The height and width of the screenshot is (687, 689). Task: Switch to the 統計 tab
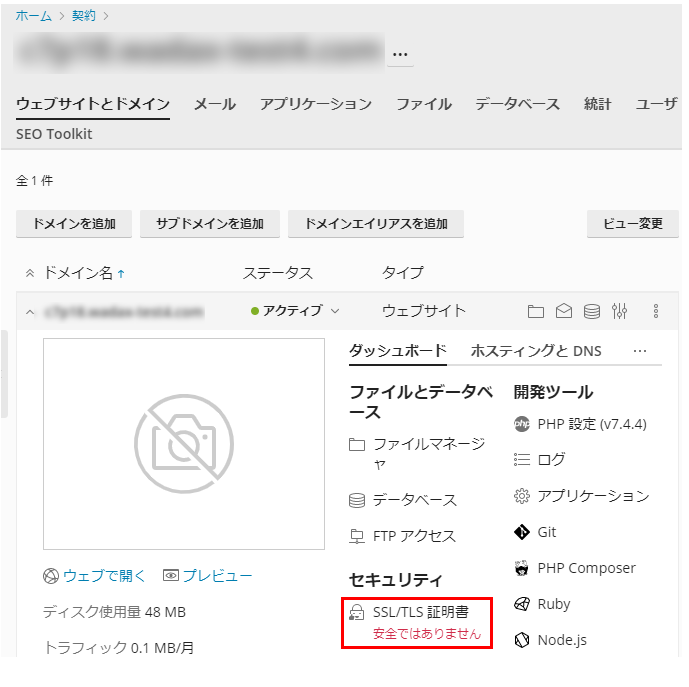point(598,104)
